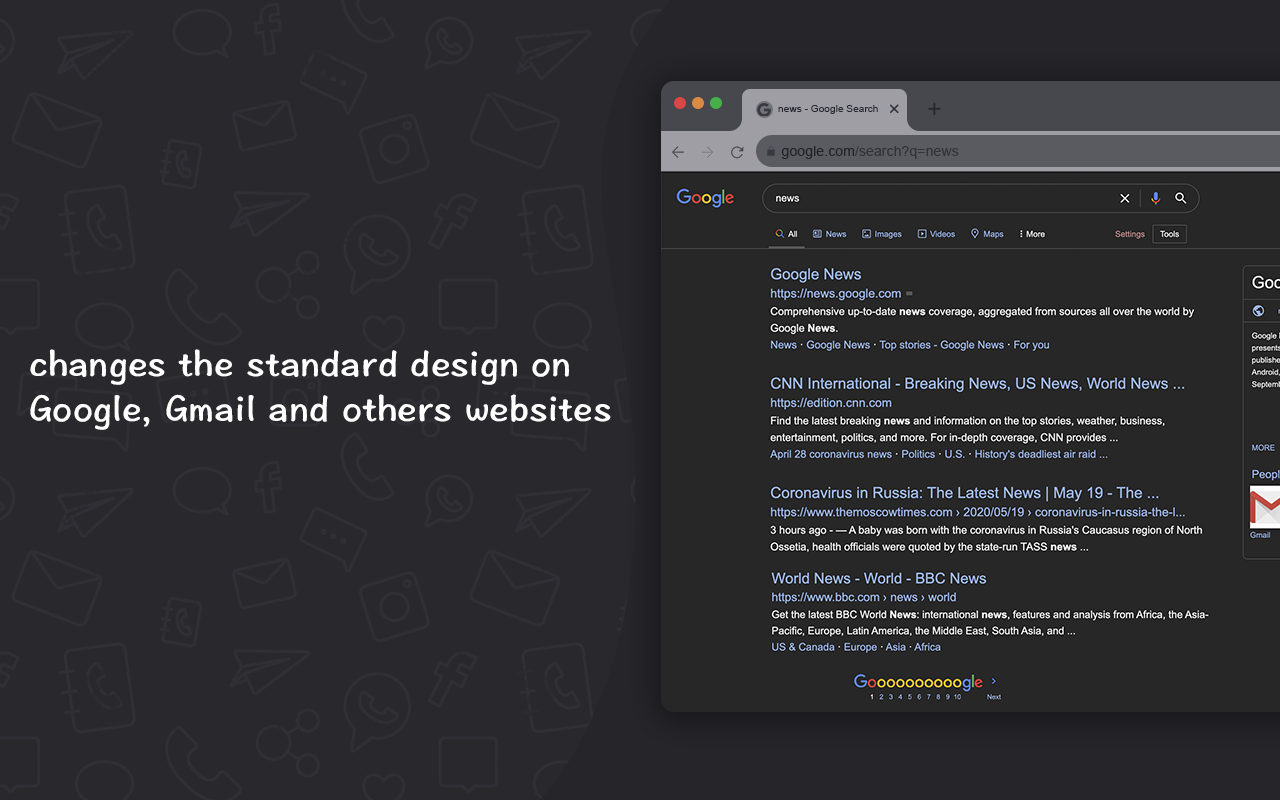Viewport: 1280px width, 800px height.
Task: Click the globe icon in the side panel
Action: coord(1258,311)
